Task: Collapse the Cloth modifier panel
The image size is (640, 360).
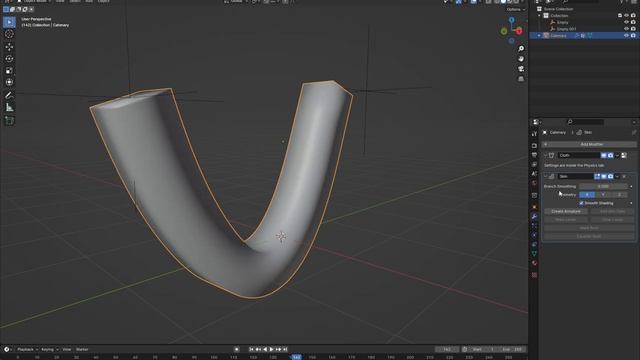Action: click(x=546, y=156)
